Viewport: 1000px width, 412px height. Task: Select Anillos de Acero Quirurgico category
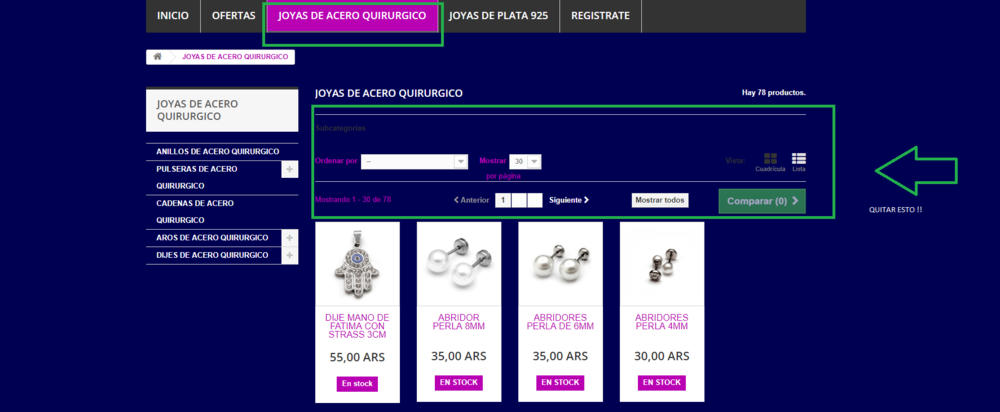(218, 152)
